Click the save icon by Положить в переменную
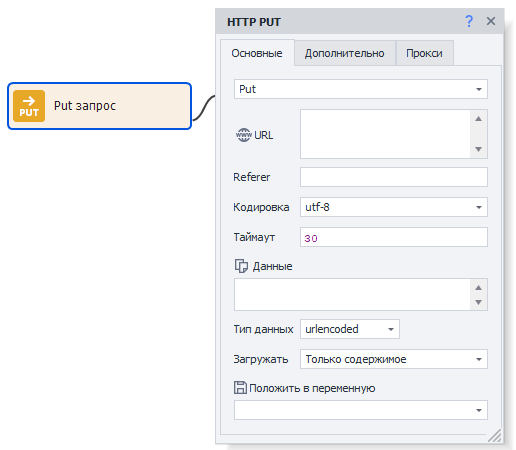 pyautogui.click(x=240, y=388)
